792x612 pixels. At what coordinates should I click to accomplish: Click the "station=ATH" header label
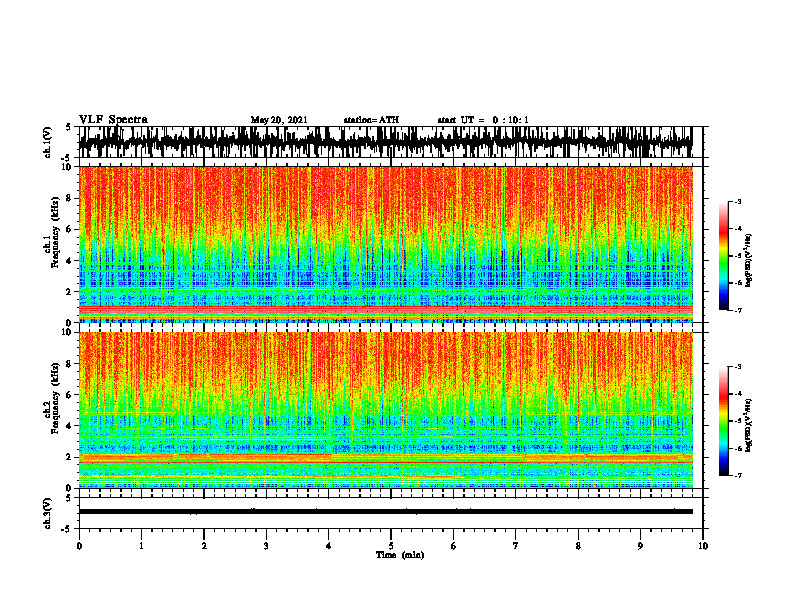coord(371,120)
